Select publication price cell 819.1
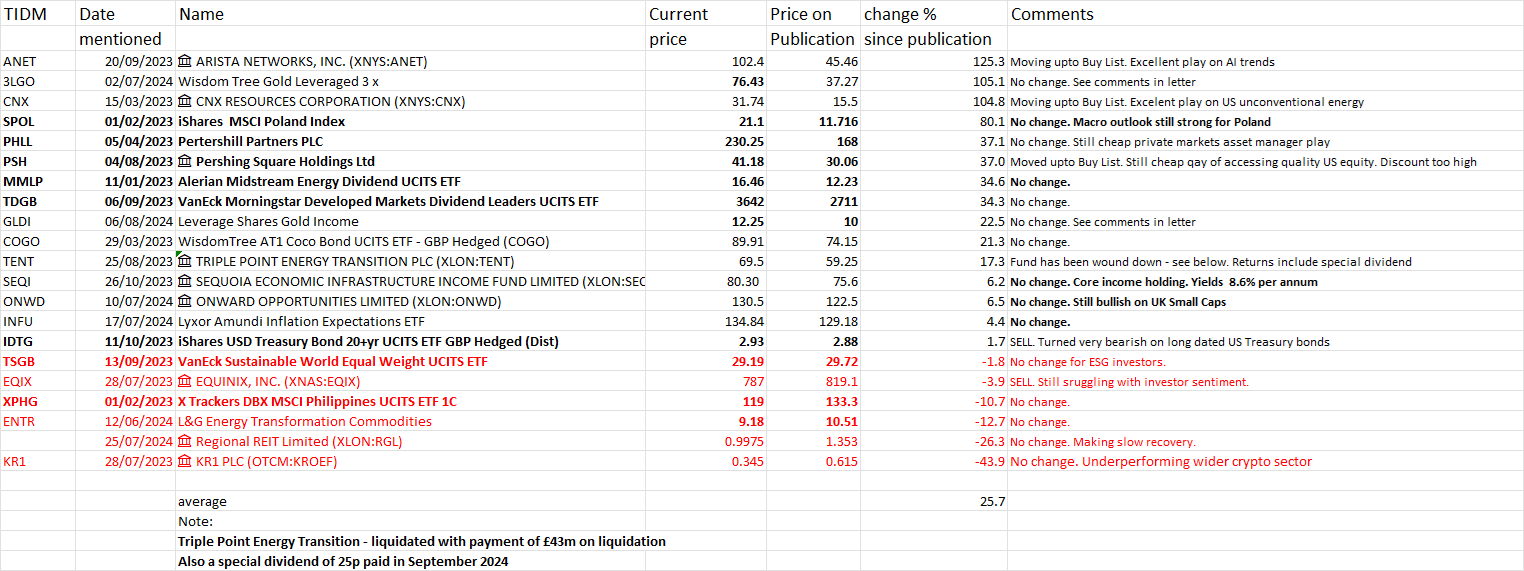Screen dimensions: 1524x571 (x=813, y=382)
